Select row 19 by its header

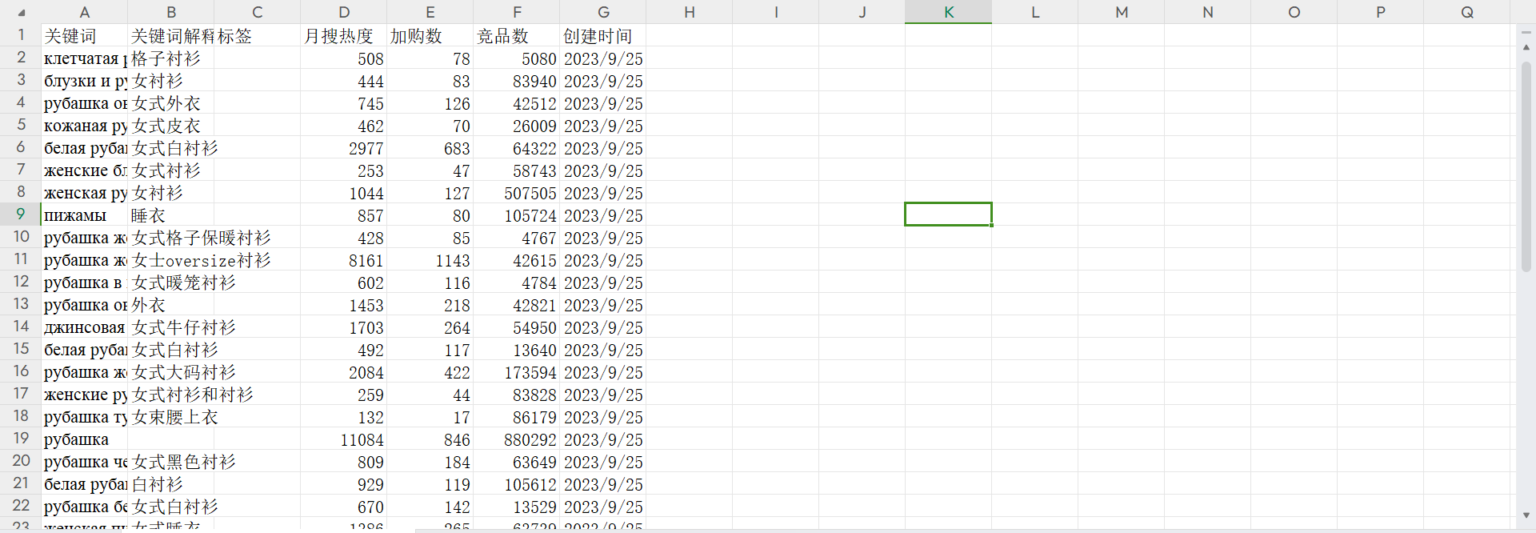click(x=21, y=439)
